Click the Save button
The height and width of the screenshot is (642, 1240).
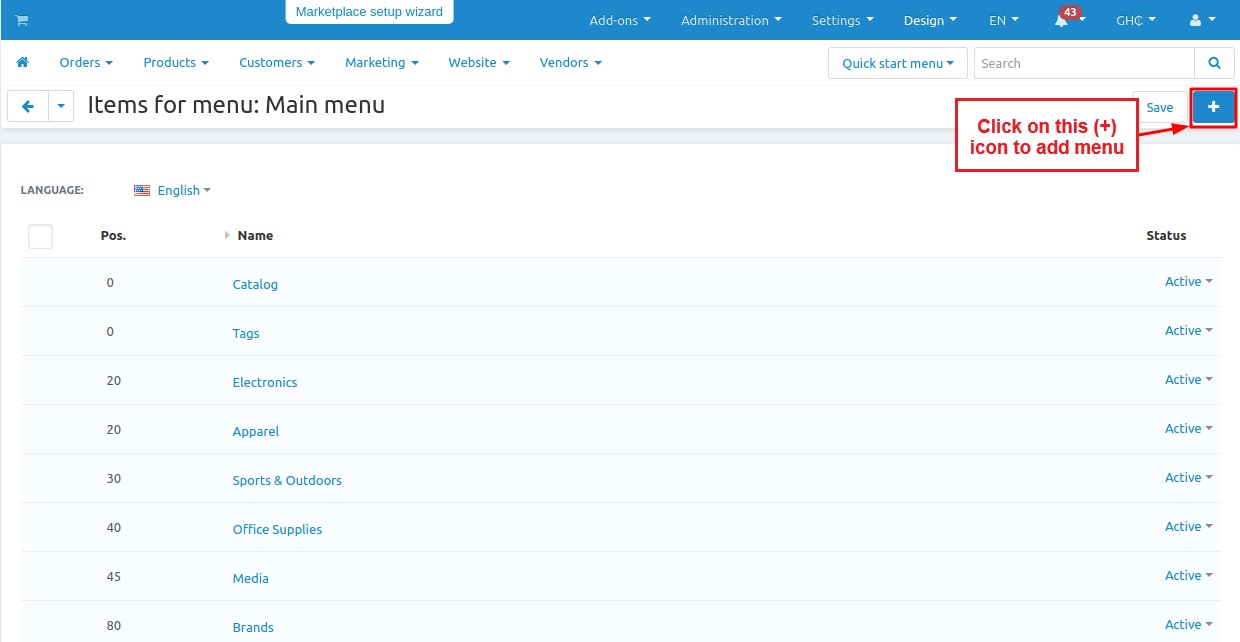(x=1159, y=107)
